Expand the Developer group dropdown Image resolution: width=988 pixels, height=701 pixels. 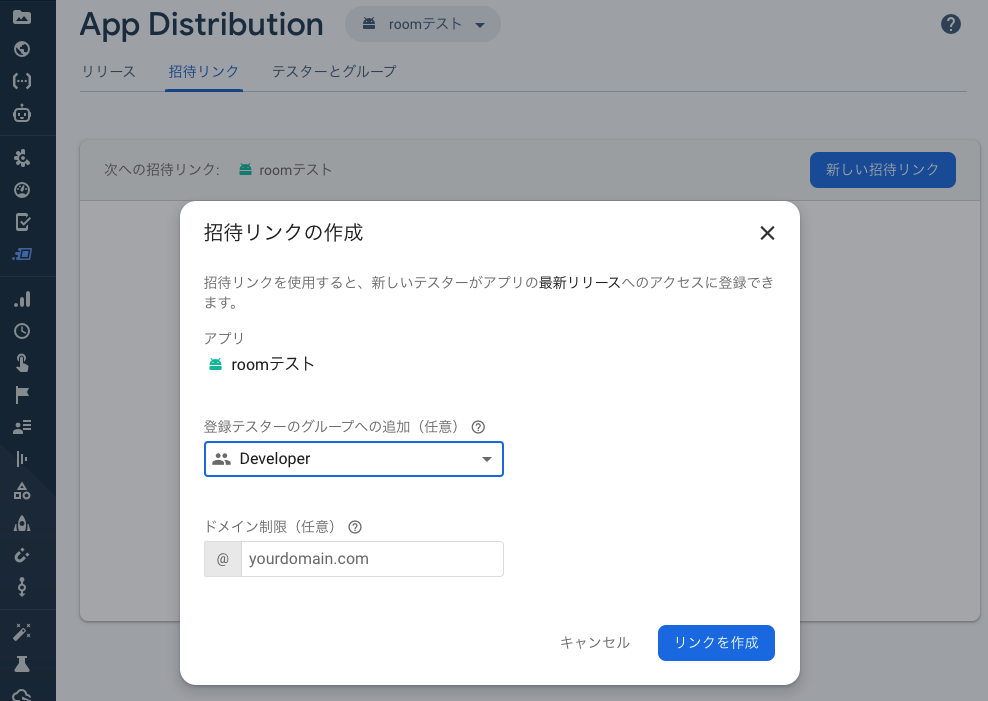click(x=353, y=459)
